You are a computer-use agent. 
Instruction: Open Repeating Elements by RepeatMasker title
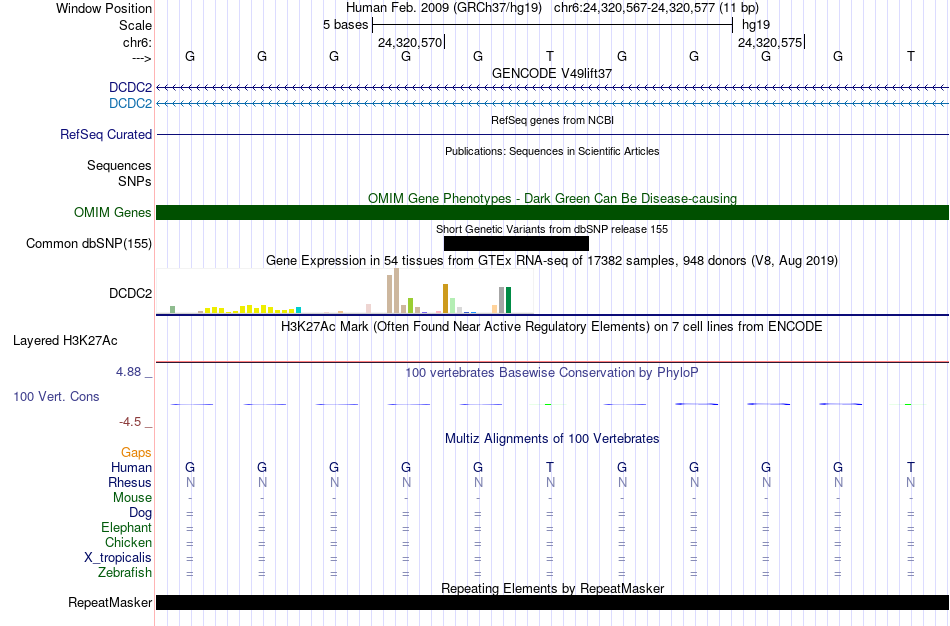(x=552, y=588)
